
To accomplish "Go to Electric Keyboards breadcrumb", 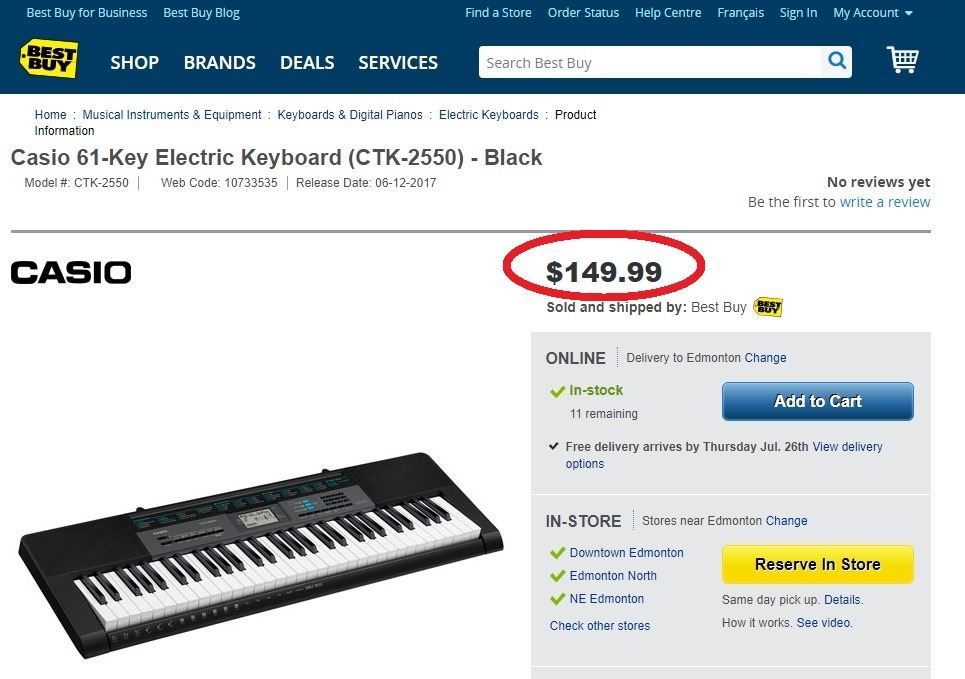I will tap(489, 115).
